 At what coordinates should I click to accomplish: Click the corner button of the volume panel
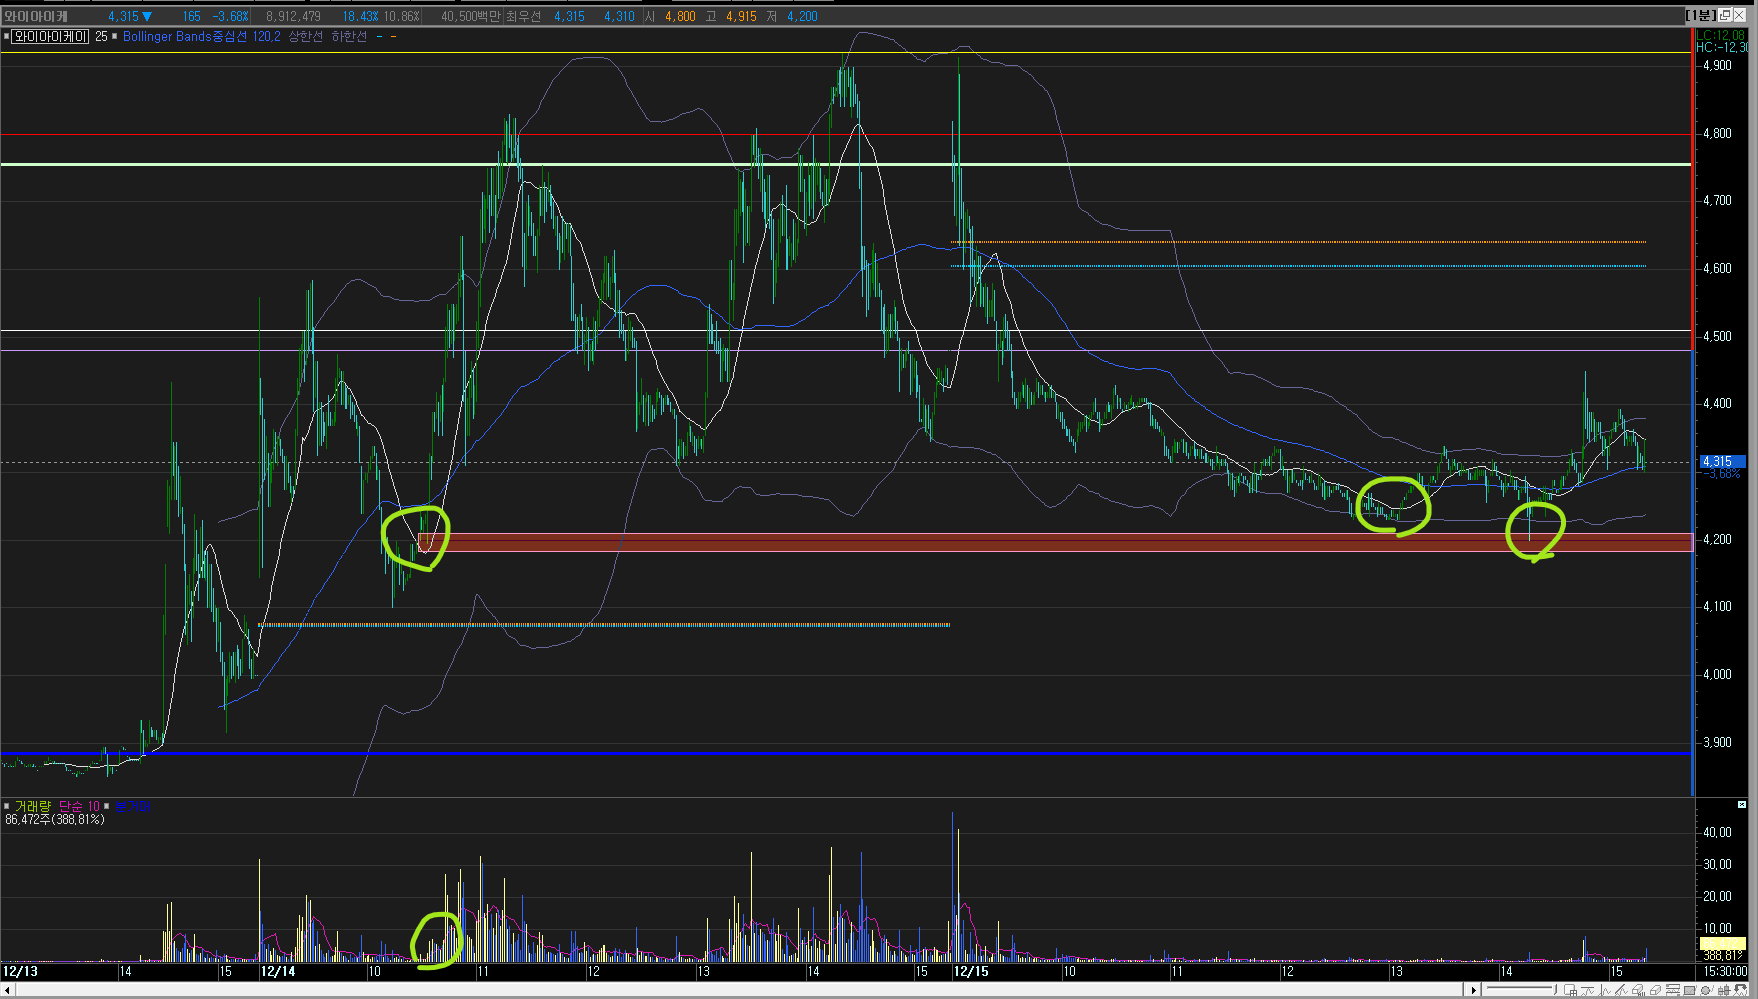1742,804
